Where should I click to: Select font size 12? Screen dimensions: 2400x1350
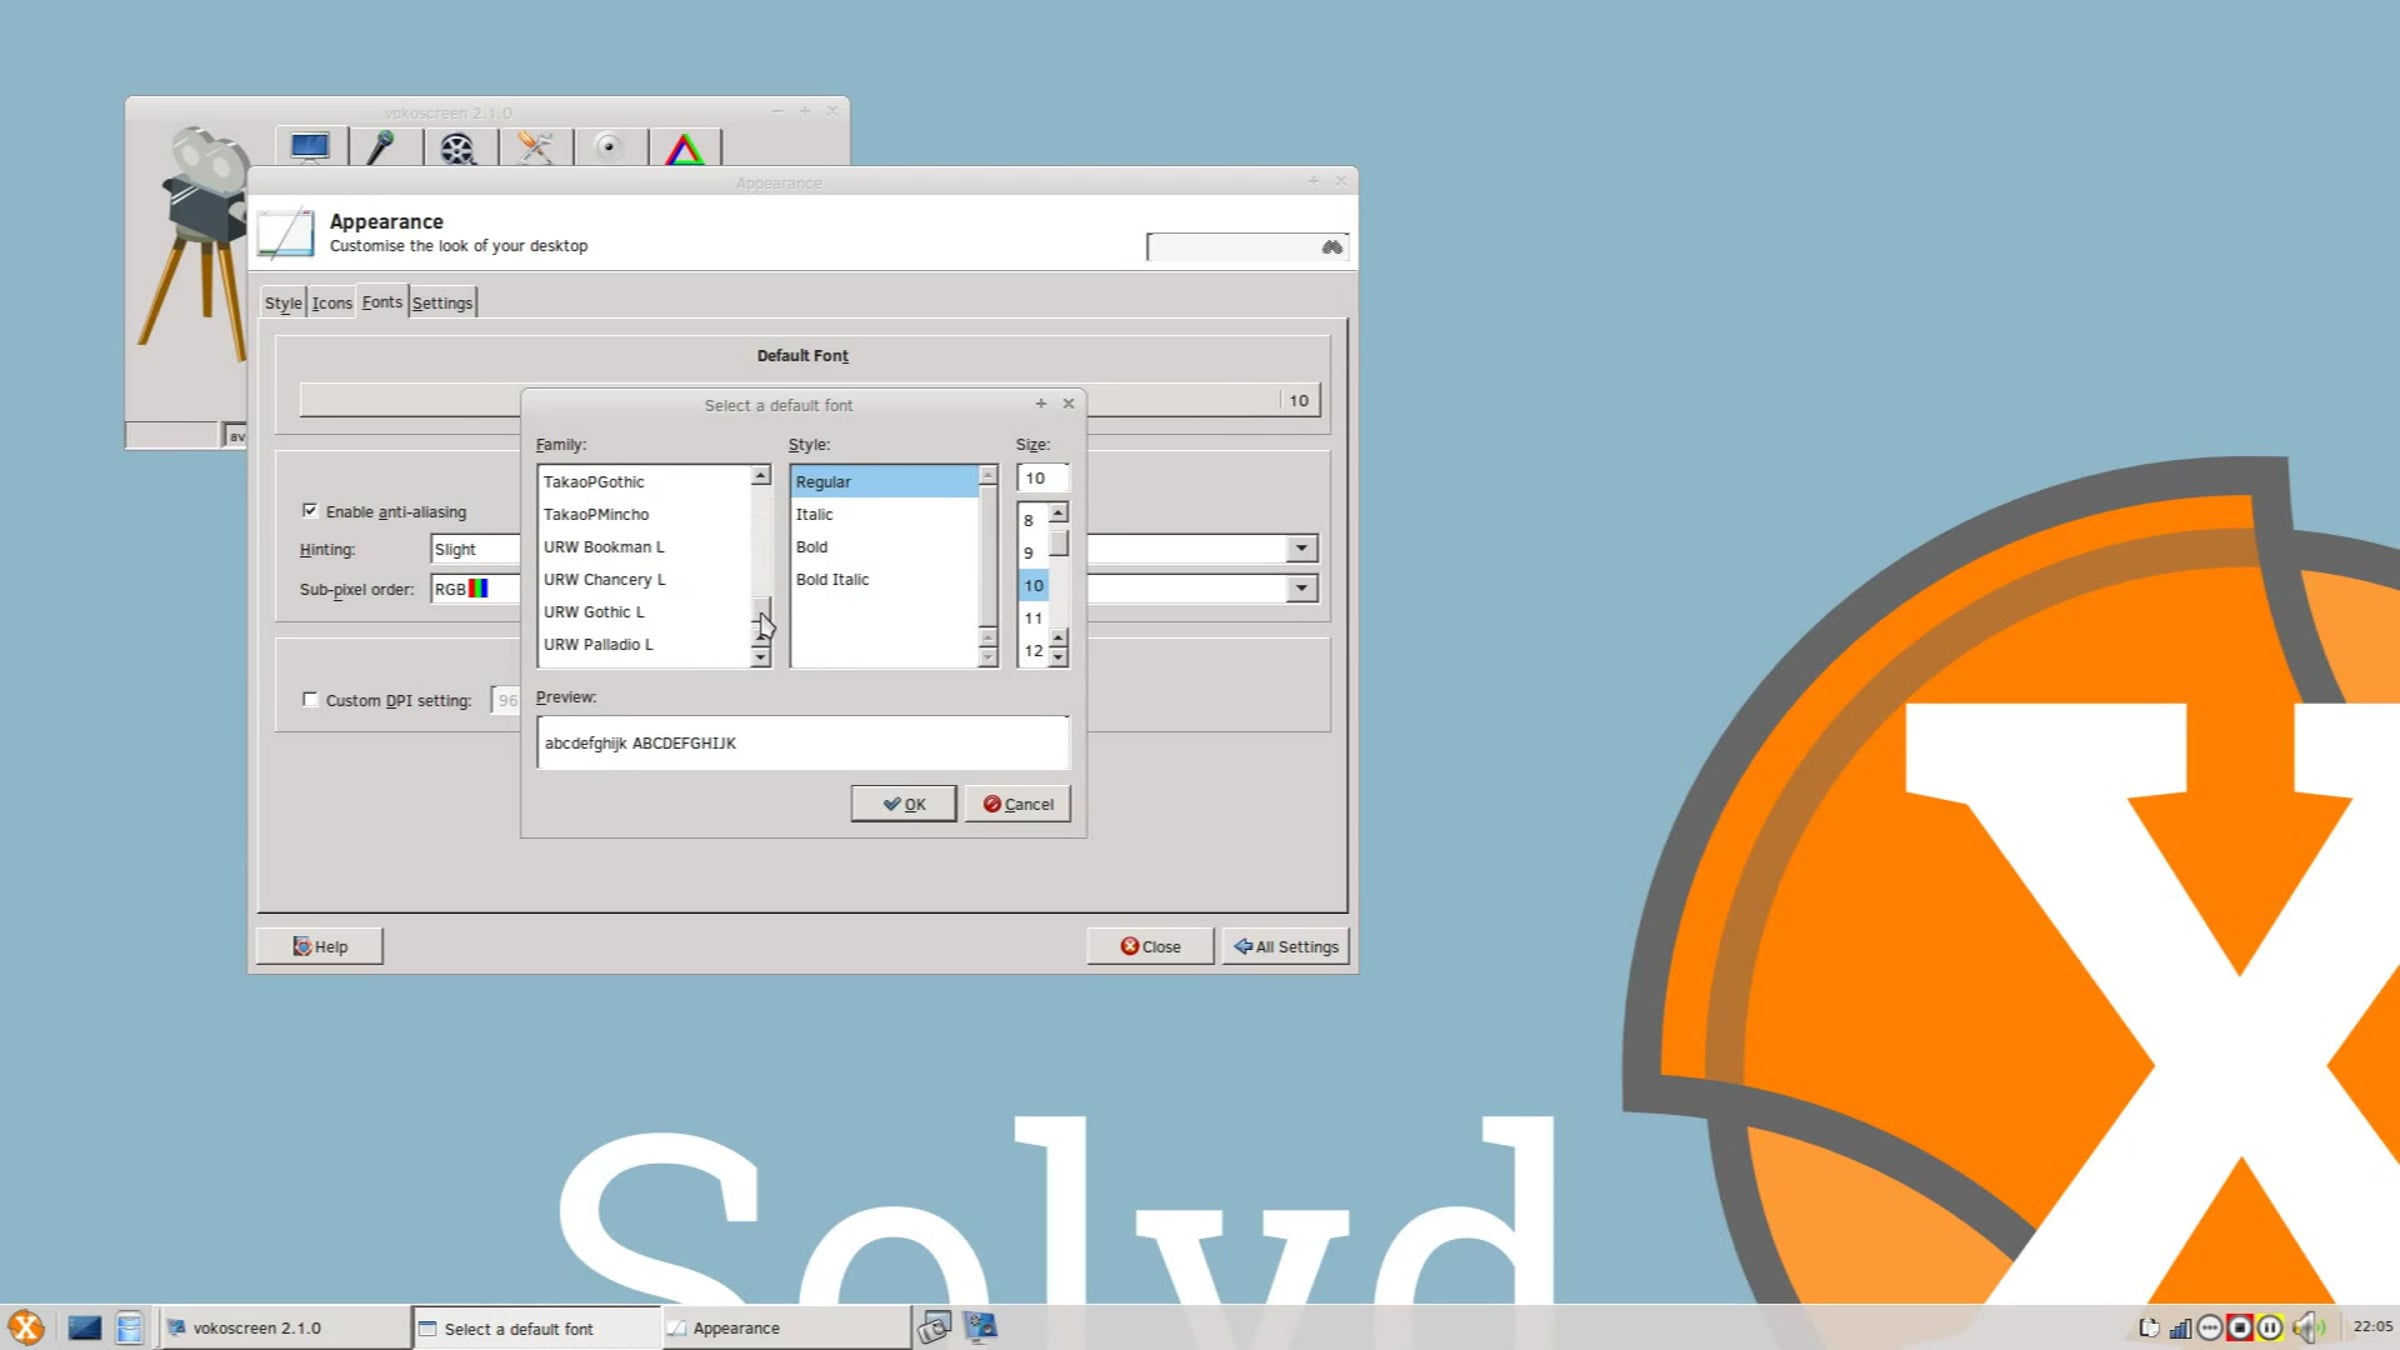click(x=1033, y=651)
